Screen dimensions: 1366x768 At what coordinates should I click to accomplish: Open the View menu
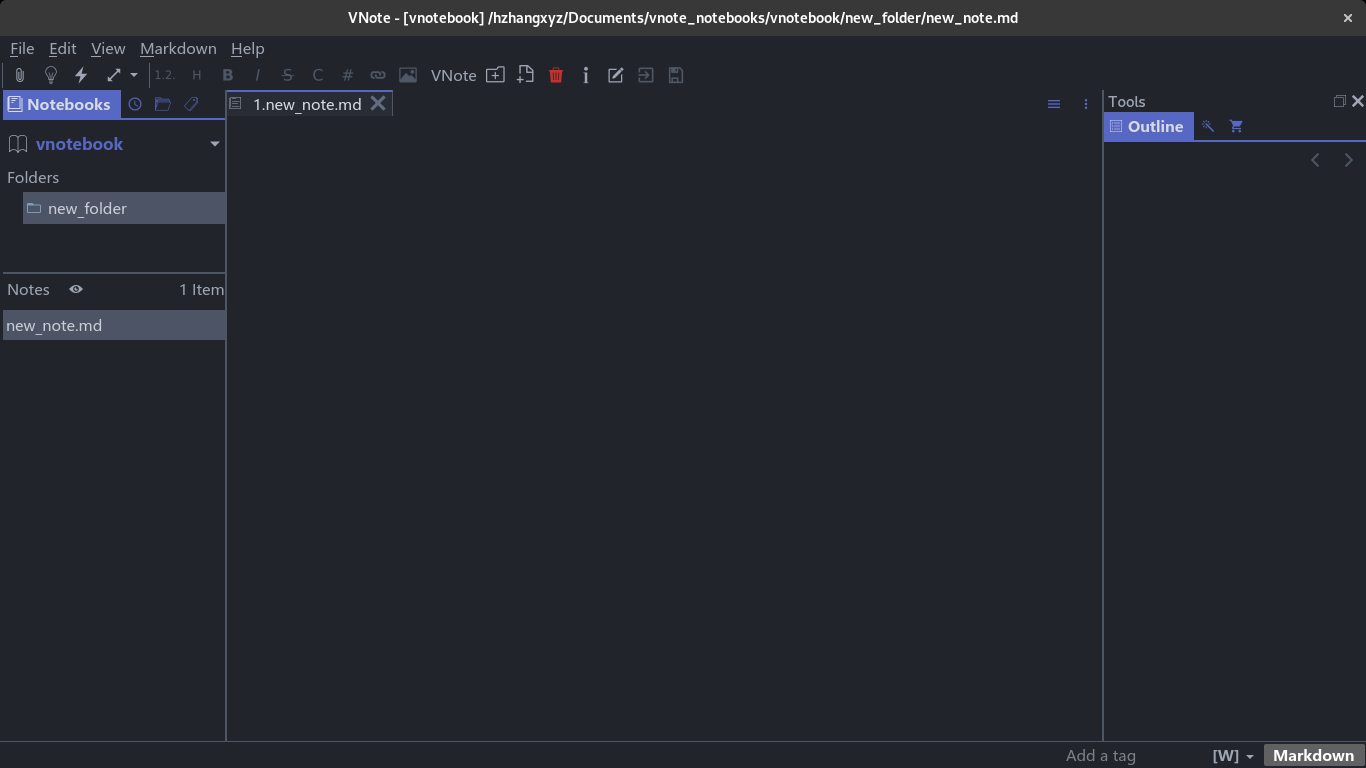pyautogui.click(x=108, y=48)
